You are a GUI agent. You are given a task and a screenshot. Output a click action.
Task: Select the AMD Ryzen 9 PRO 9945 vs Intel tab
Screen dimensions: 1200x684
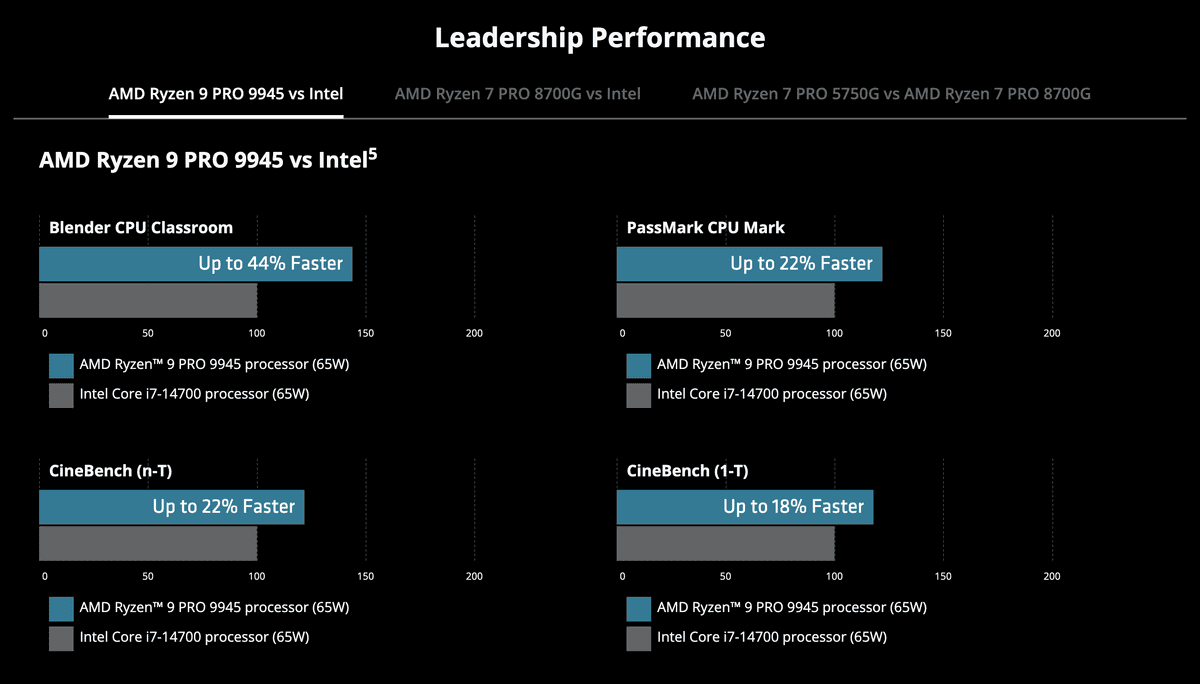point(226,94)
